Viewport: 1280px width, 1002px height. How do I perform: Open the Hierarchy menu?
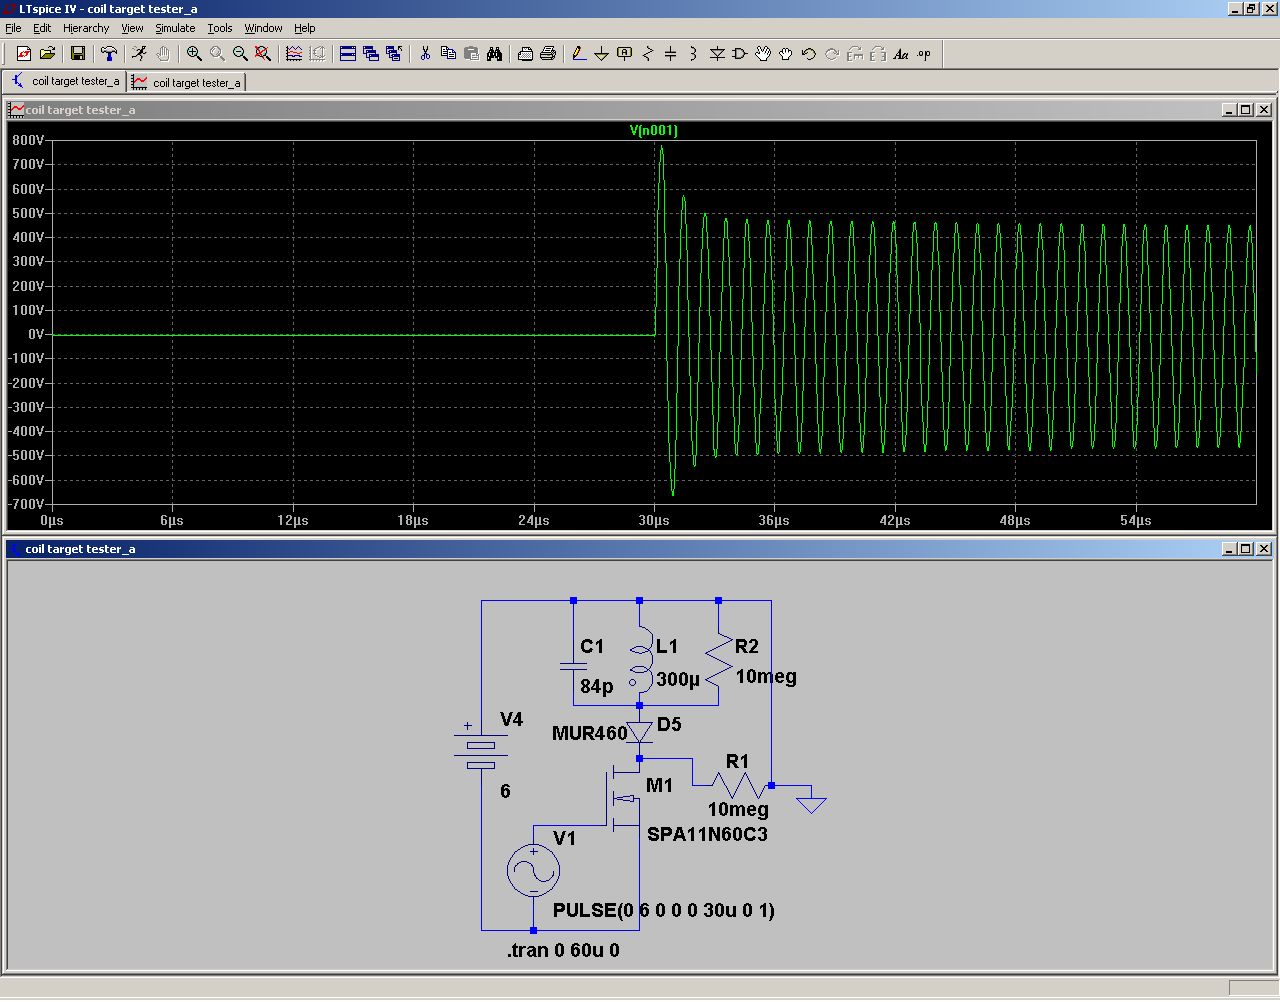tap(86, 28)
